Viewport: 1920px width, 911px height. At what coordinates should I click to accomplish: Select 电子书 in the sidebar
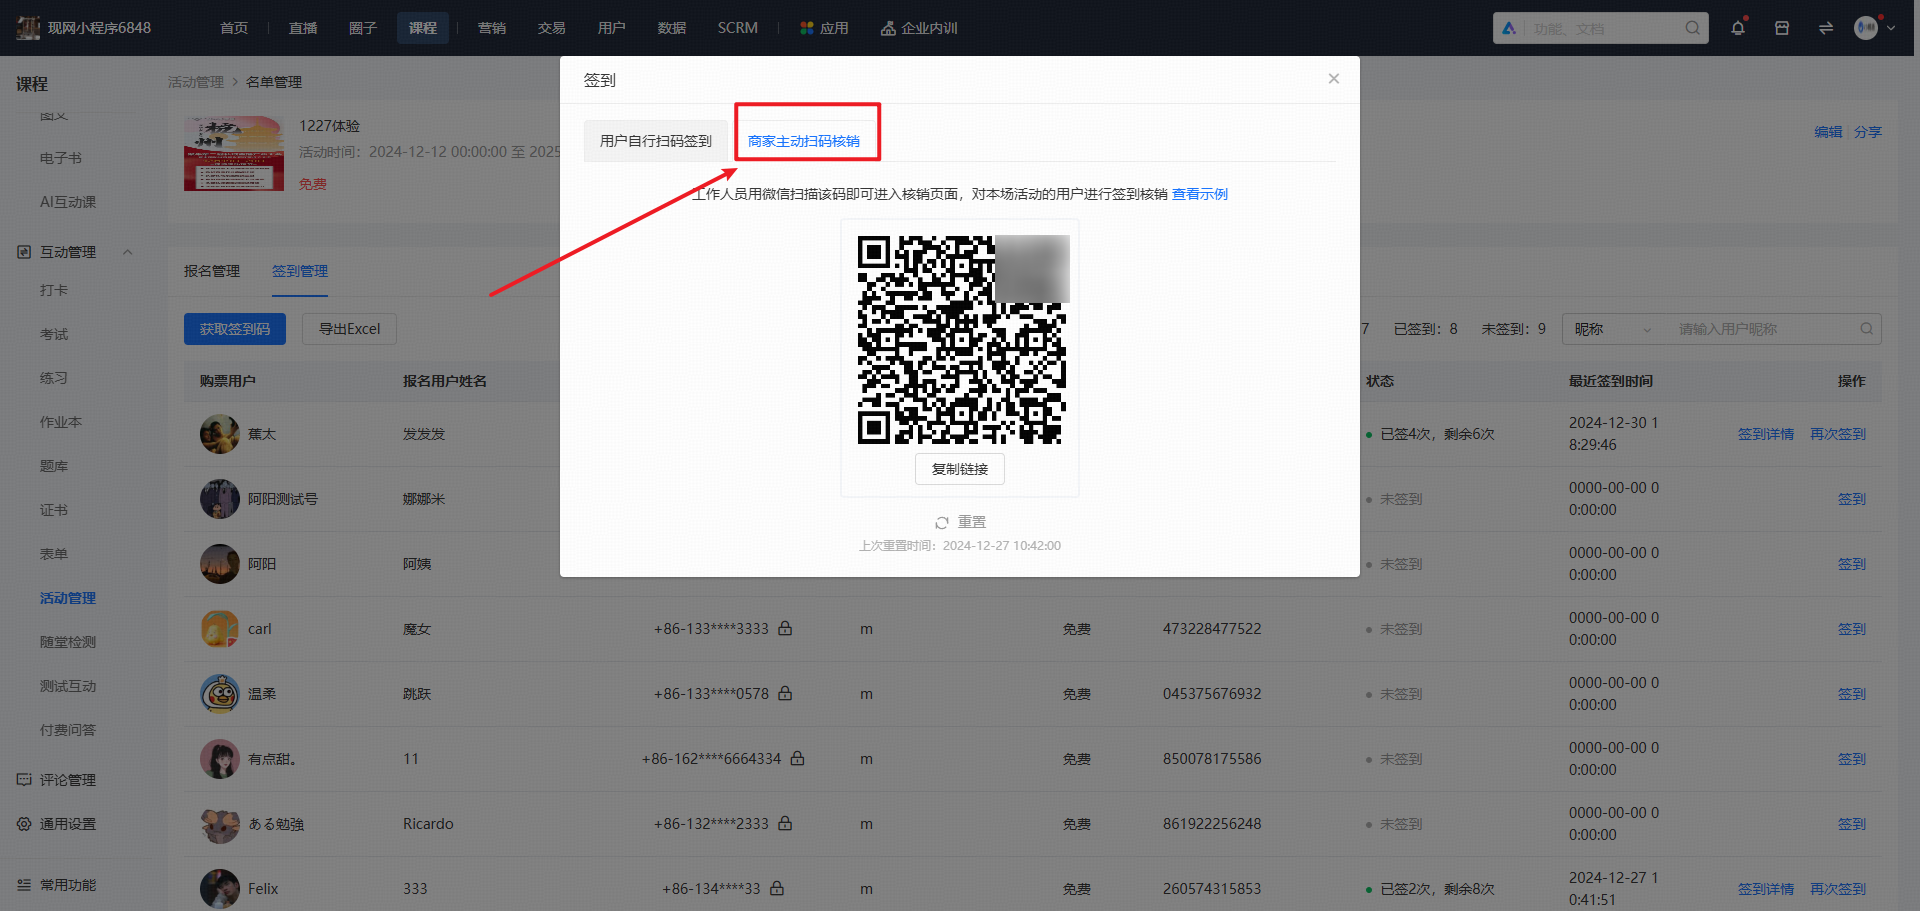[x=61, y=158]
